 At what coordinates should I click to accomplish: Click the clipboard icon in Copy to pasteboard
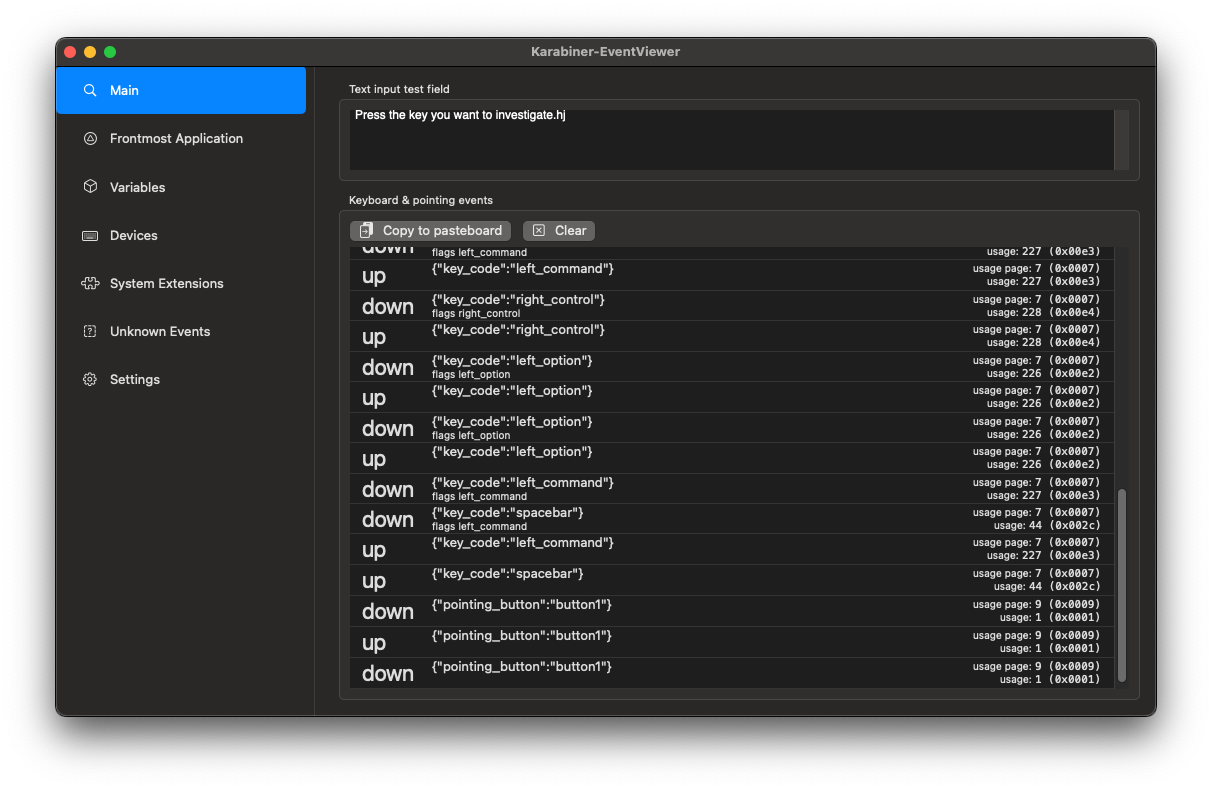[x=366, y=231]
